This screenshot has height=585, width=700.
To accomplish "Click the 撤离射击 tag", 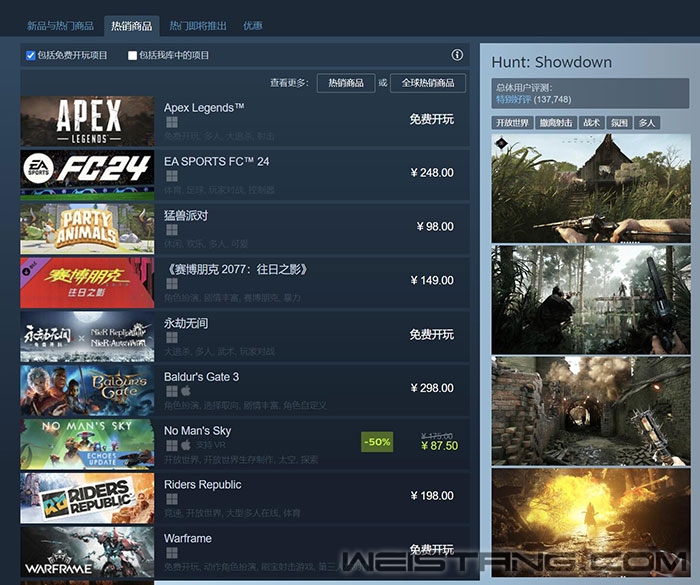I will 556,123.
